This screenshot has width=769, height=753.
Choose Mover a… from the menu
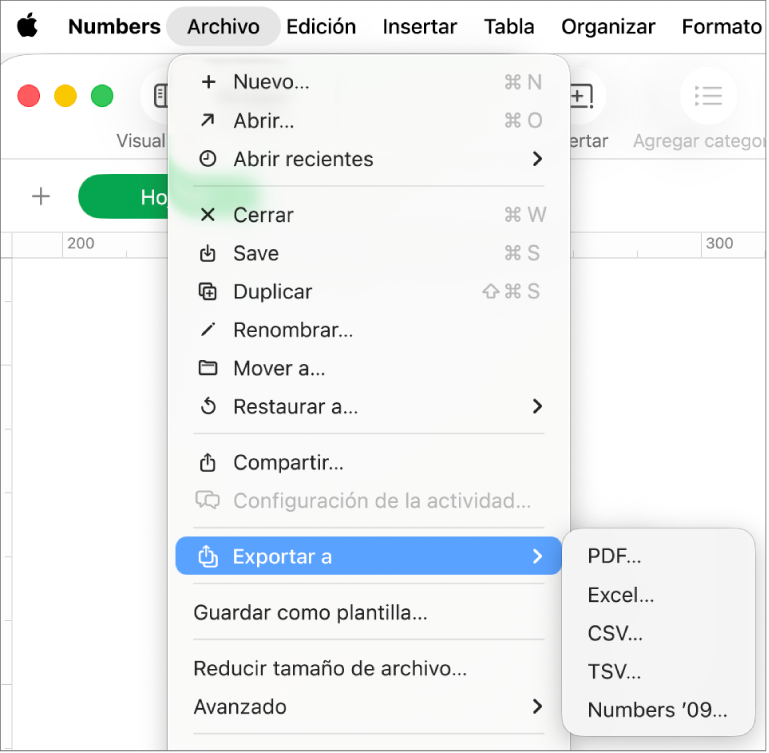click(x=369, y=368)
